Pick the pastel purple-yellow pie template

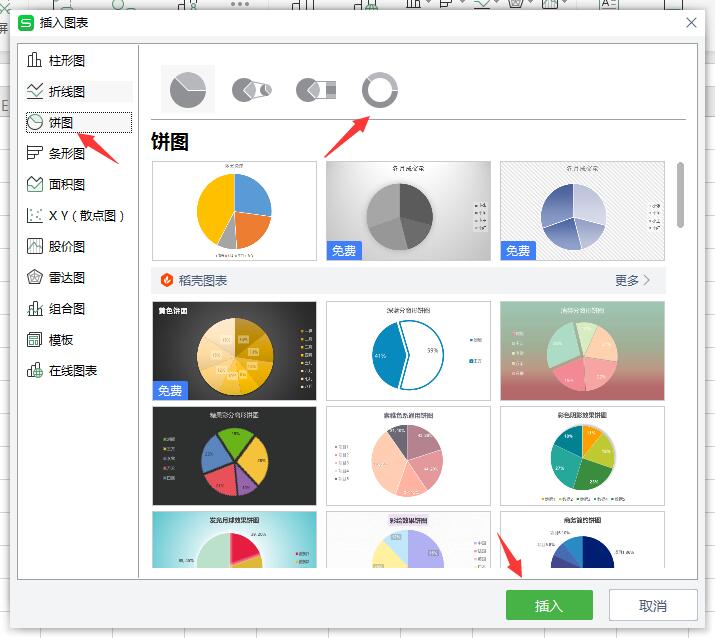point(409,539)
